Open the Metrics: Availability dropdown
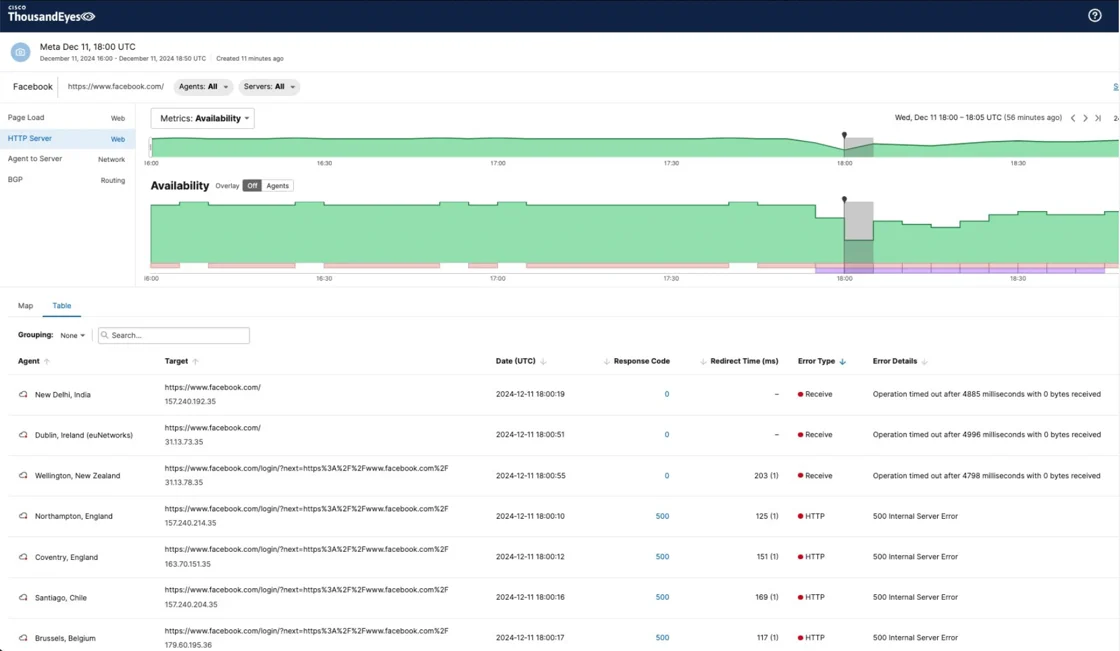Viewport: 1120px width, 651px height. tap(203, 119)
